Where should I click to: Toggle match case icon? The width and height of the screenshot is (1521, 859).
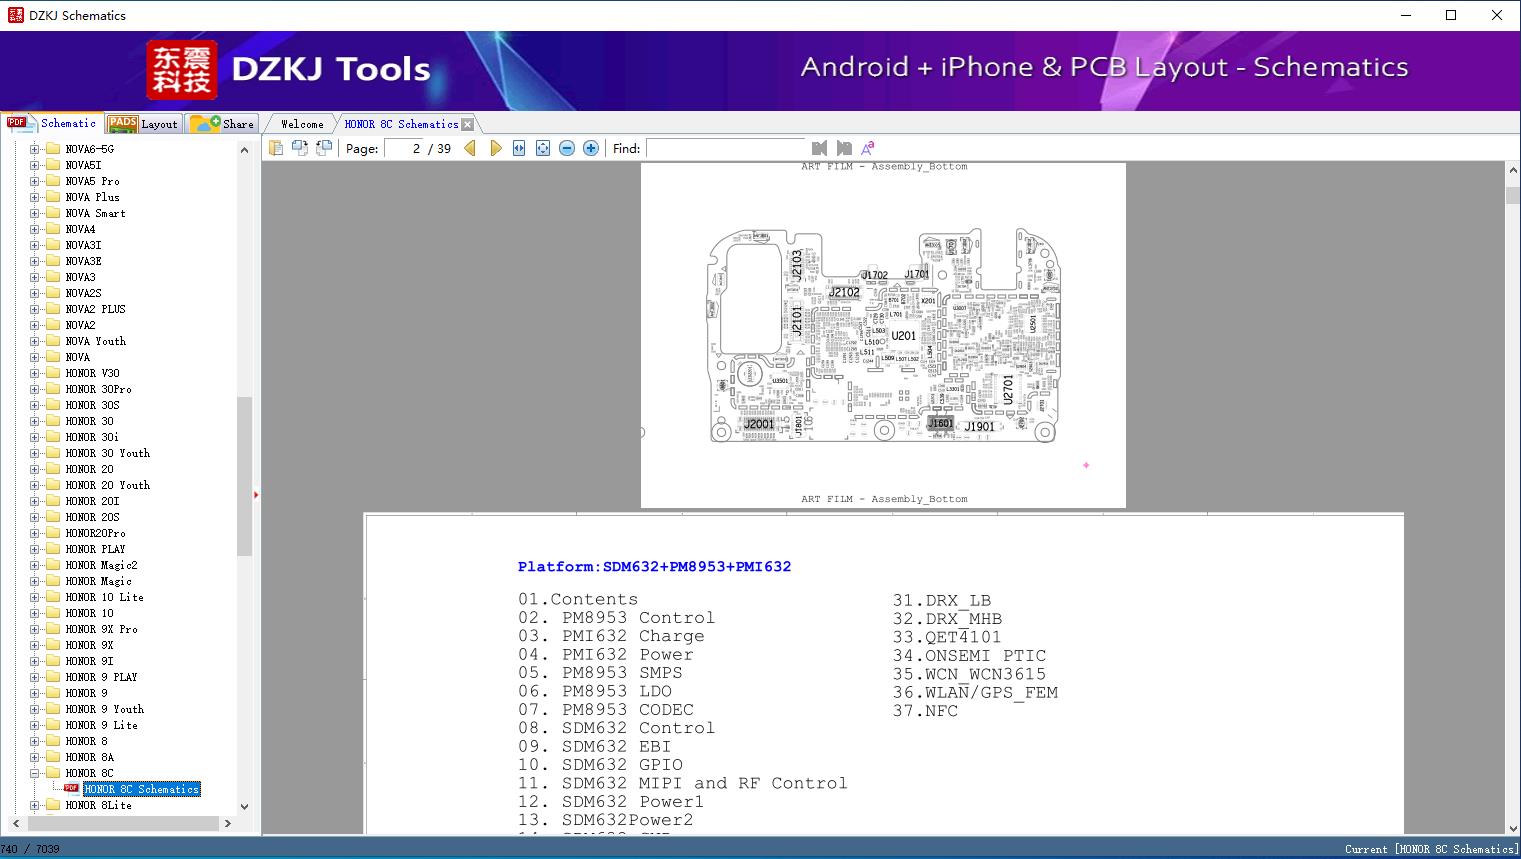(867, 148)
